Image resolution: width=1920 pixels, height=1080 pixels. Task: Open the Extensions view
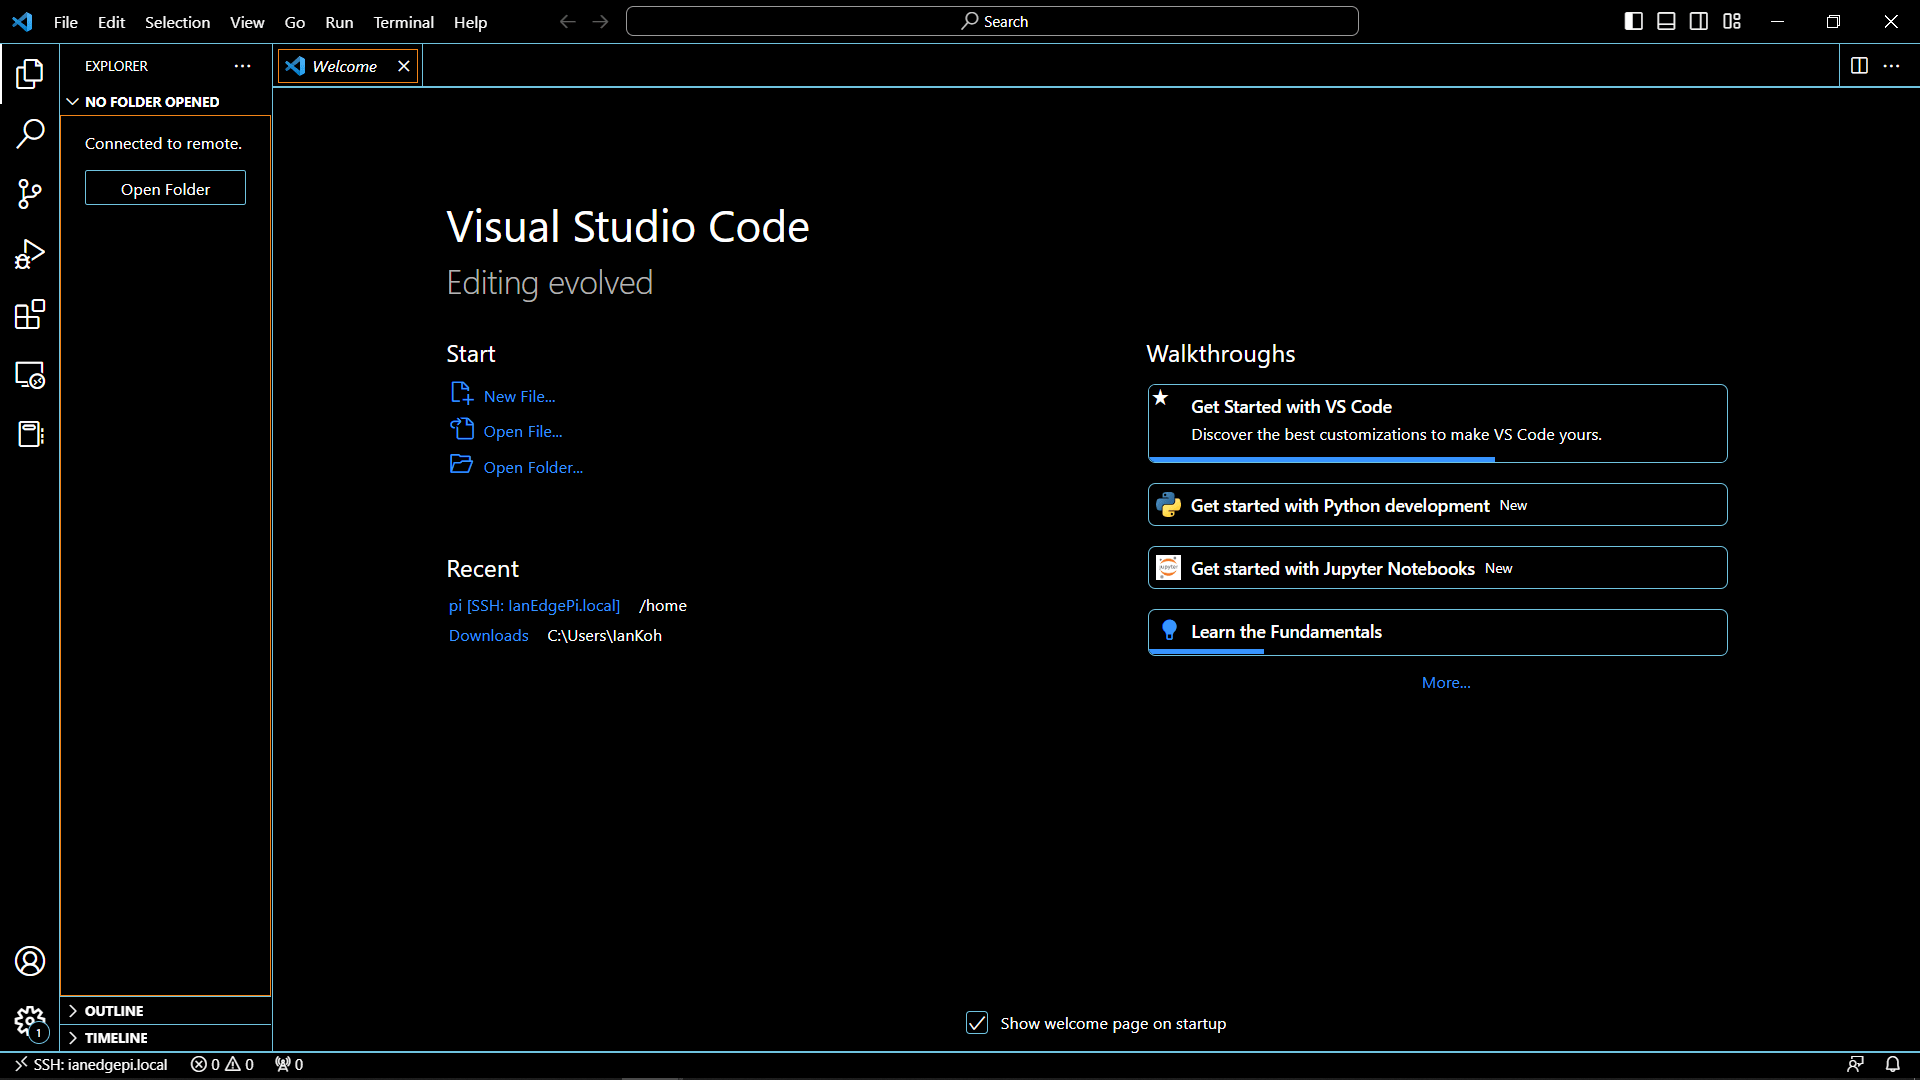[x=30, y=315]
